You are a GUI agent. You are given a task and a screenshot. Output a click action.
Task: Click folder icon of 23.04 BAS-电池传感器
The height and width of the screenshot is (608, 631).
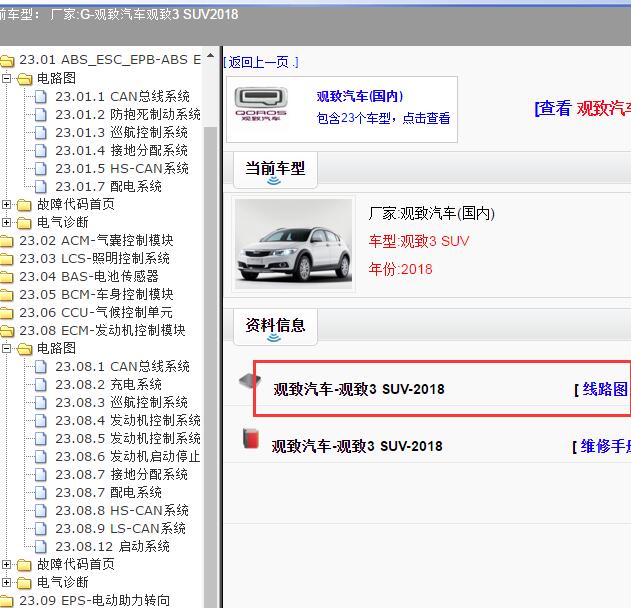(7, 277)
